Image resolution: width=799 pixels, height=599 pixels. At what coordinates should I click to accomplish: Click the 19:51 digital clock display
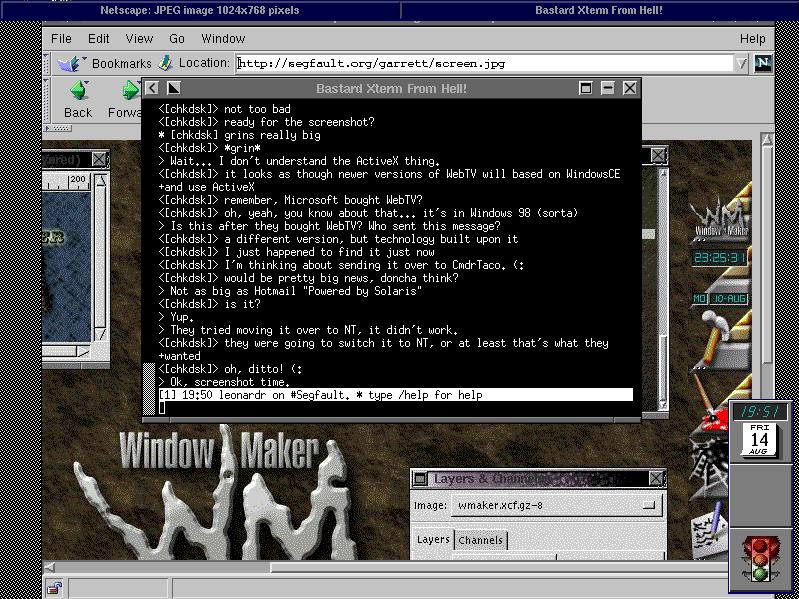[759, 412]
